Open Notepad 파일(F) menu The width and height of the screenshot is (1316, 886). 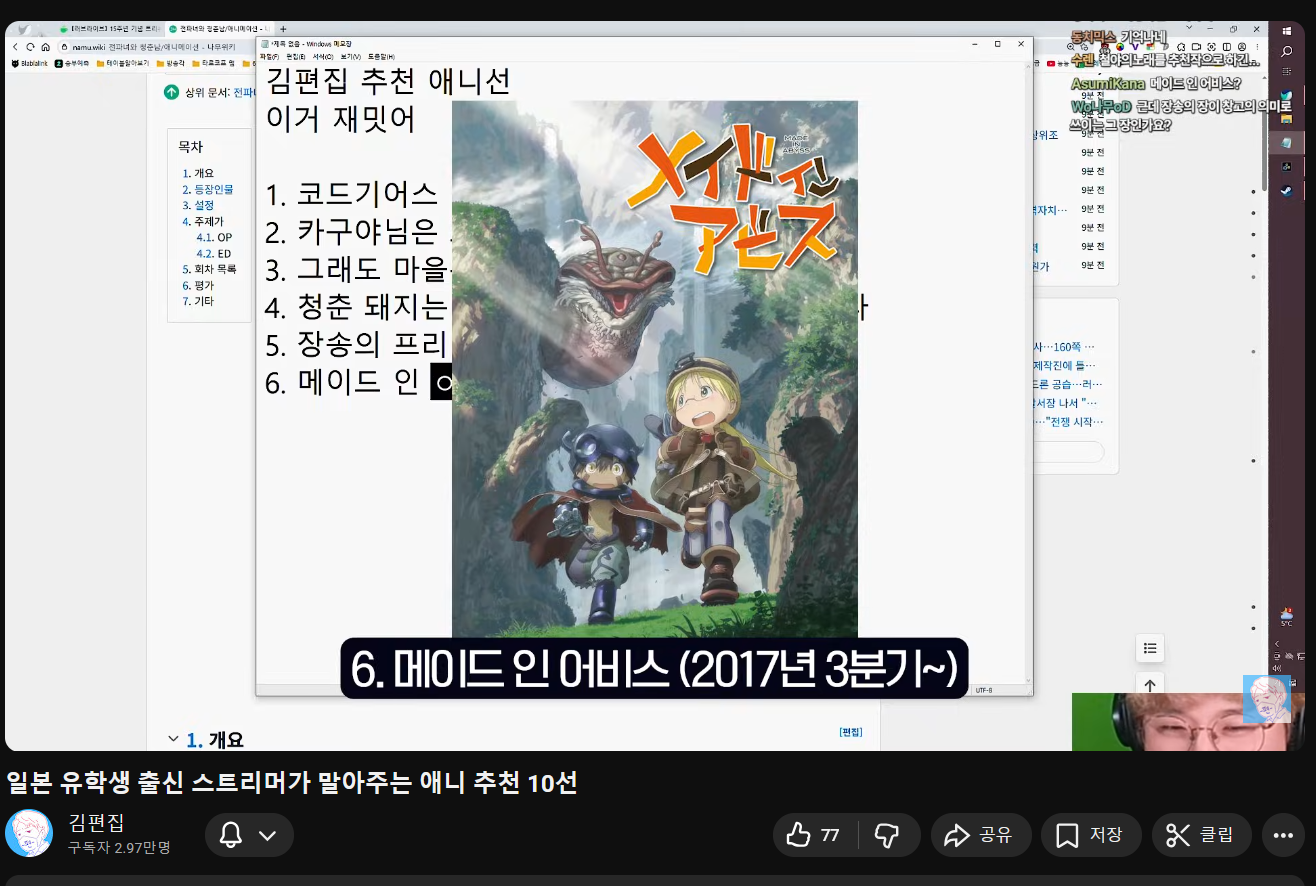[269, 56]
